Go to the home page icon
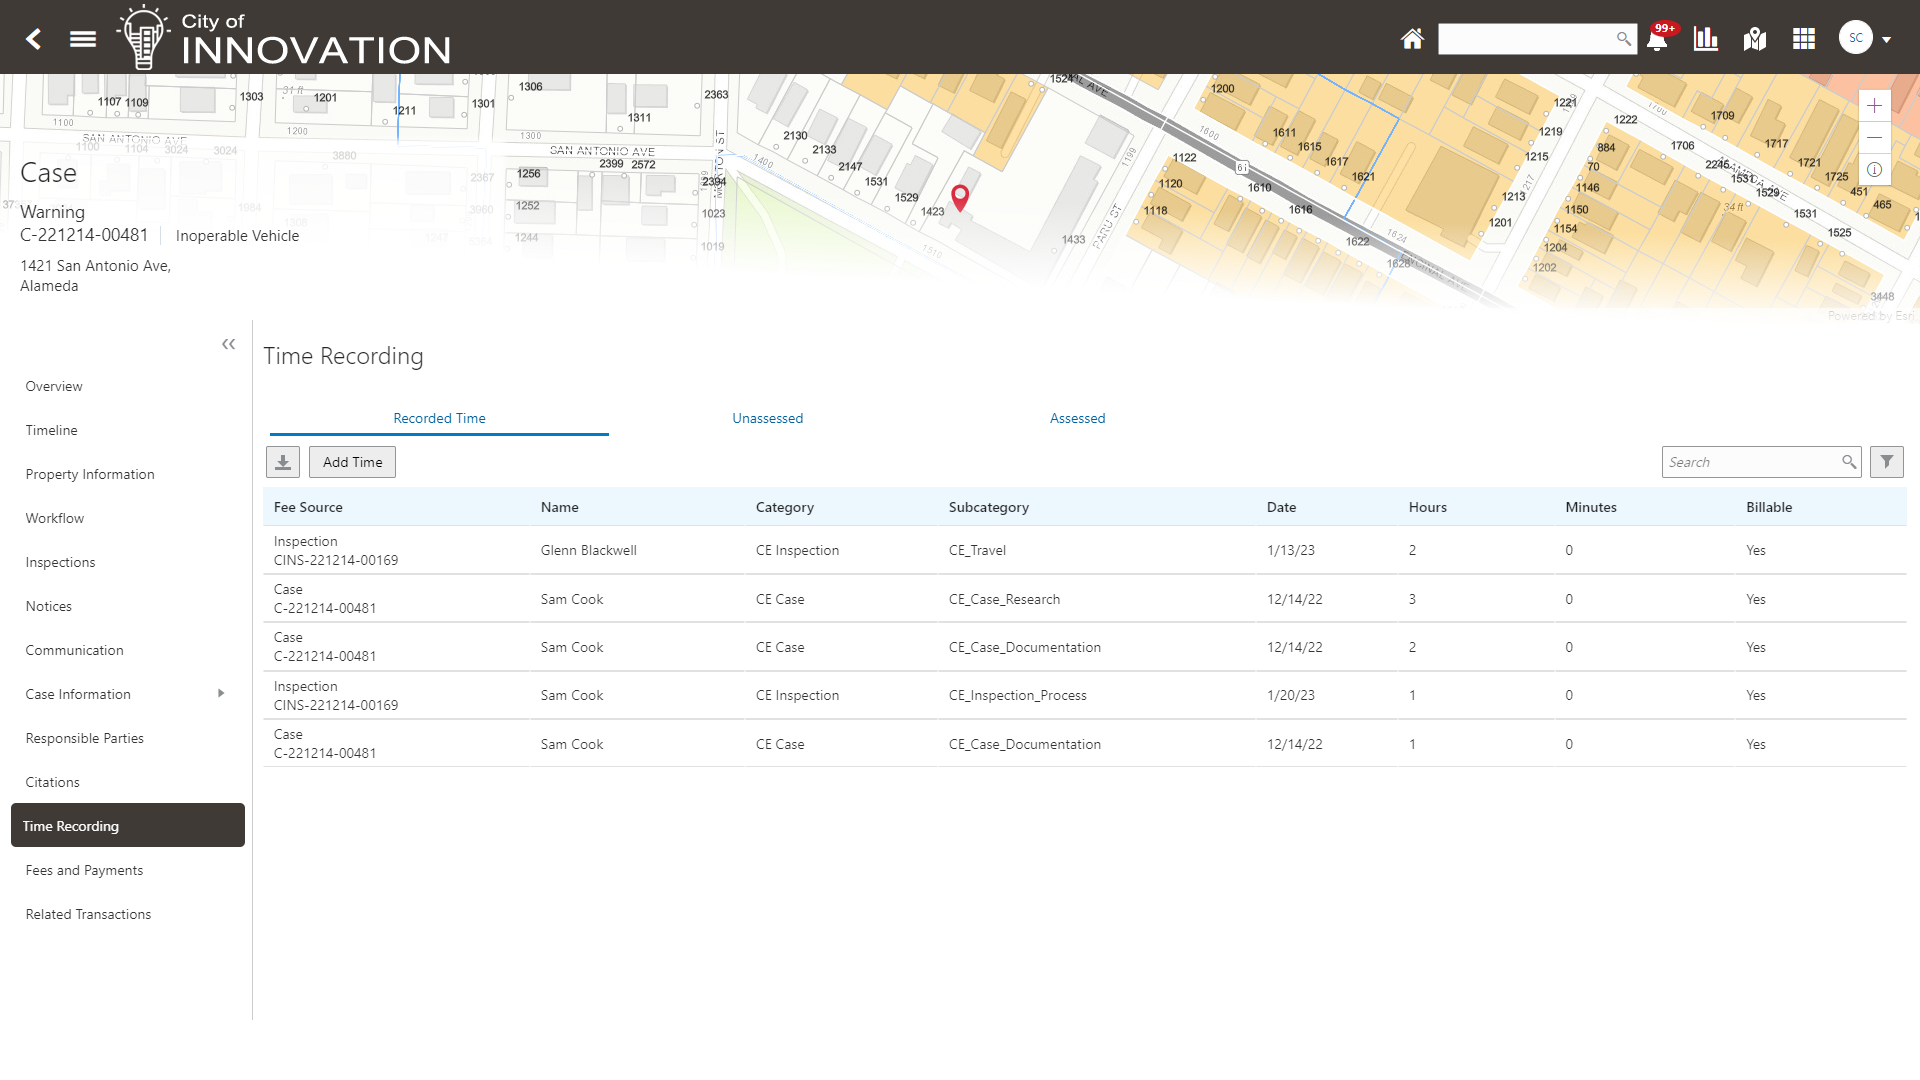The image size is (1920, 1080). tap(1412, 39)
